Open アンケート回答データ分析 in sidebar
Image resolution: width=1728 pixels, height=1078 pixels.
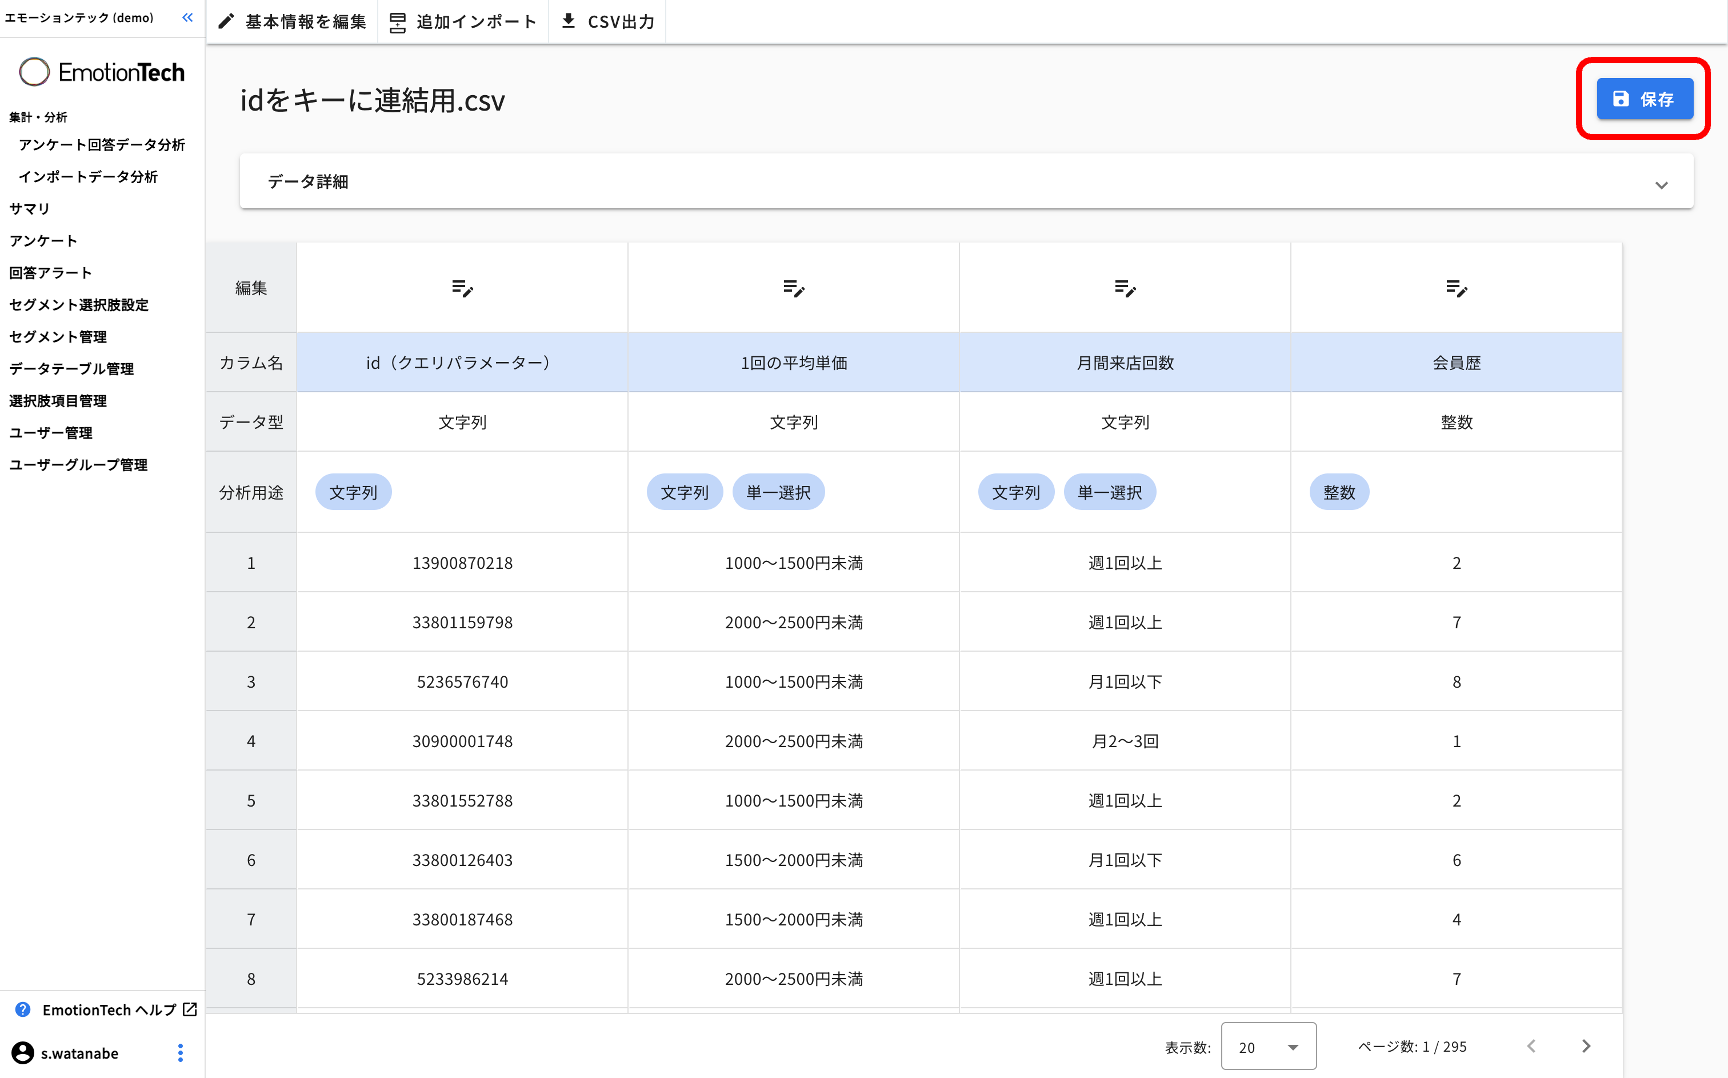click(102, 145)
